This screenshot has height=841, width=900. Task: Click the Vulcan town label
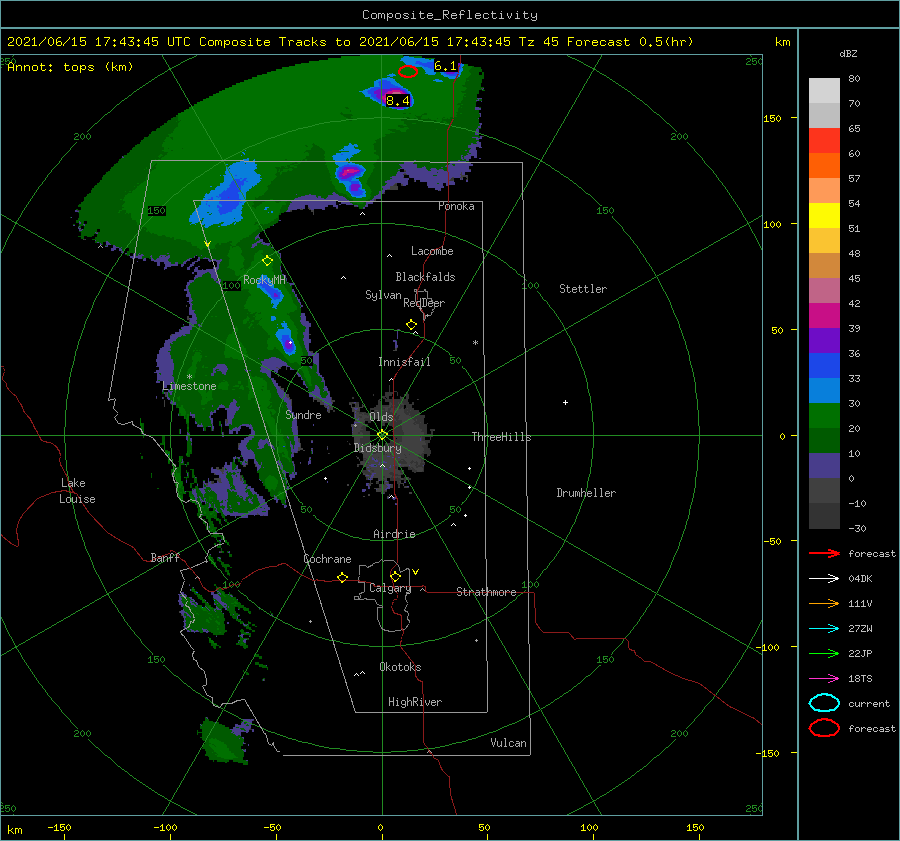508,743
